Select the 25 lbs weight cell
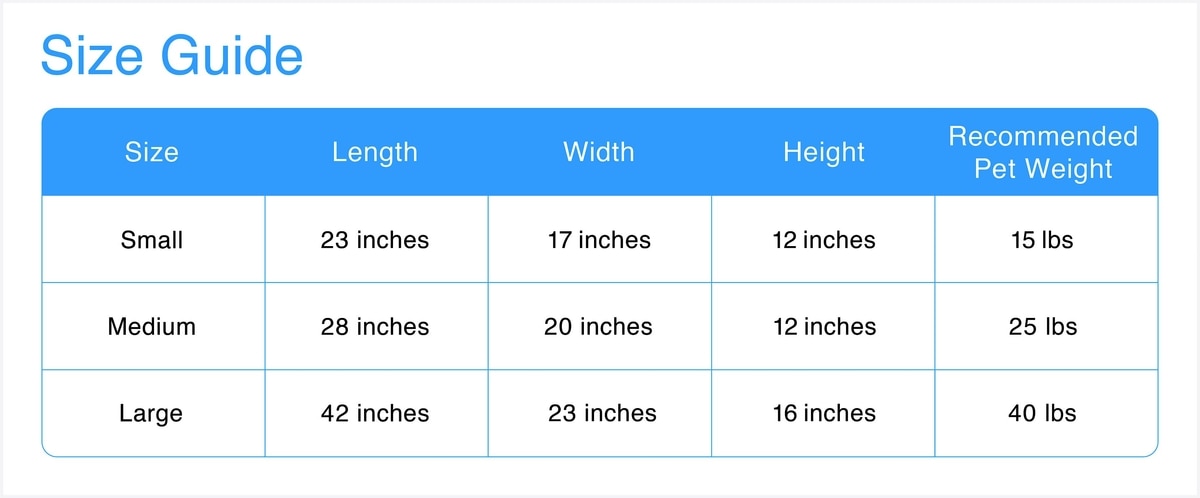This screenshot has width=1200, height=498. [x=1043, y=327]
